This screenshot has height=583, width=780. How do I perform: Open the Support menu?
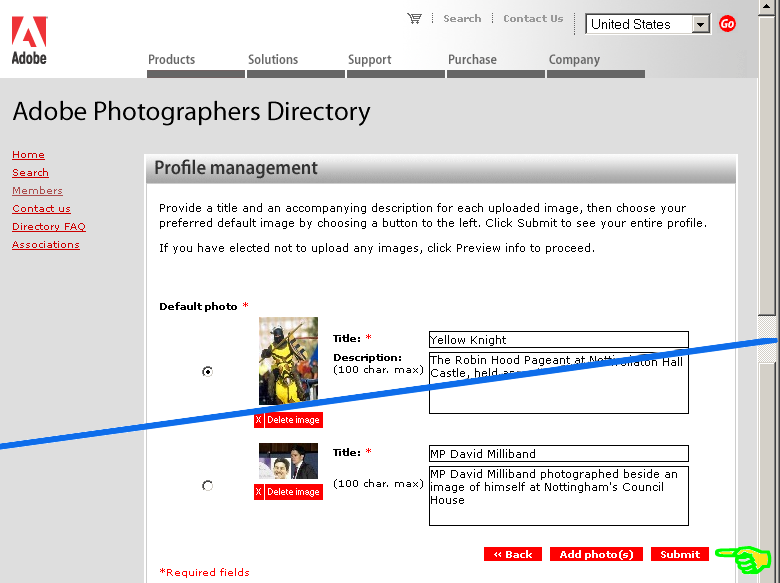coord(370,60)
